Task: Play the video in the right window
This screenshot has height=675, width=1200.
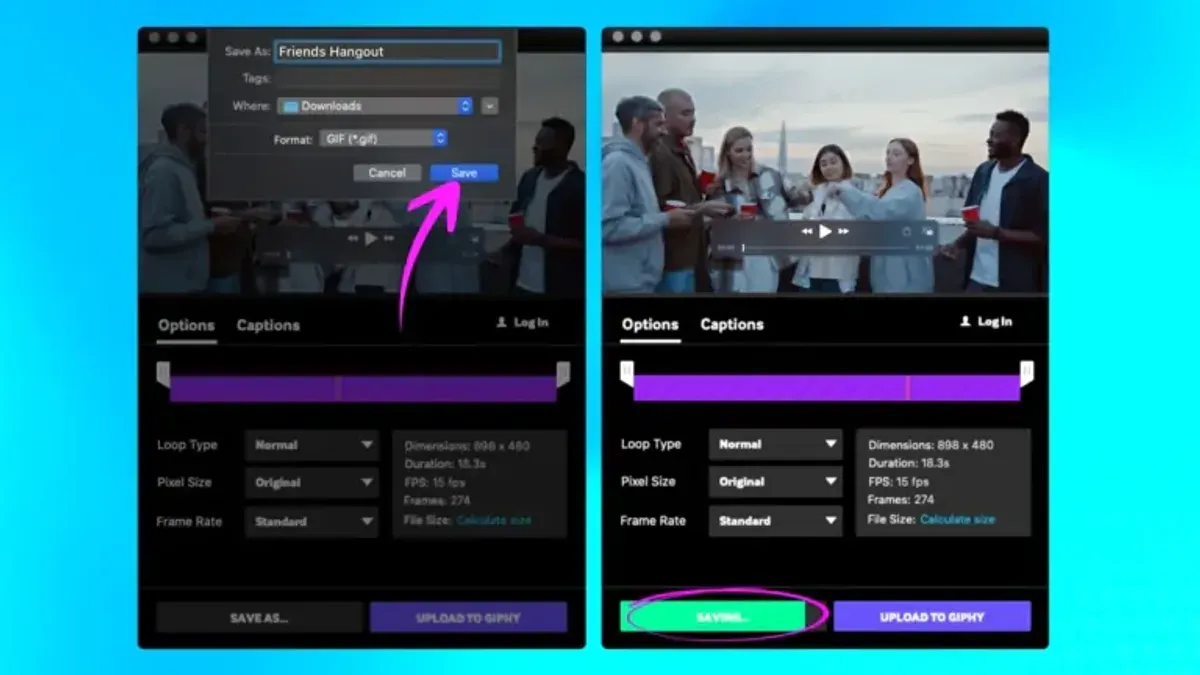Action: click(x=825, y=231)
